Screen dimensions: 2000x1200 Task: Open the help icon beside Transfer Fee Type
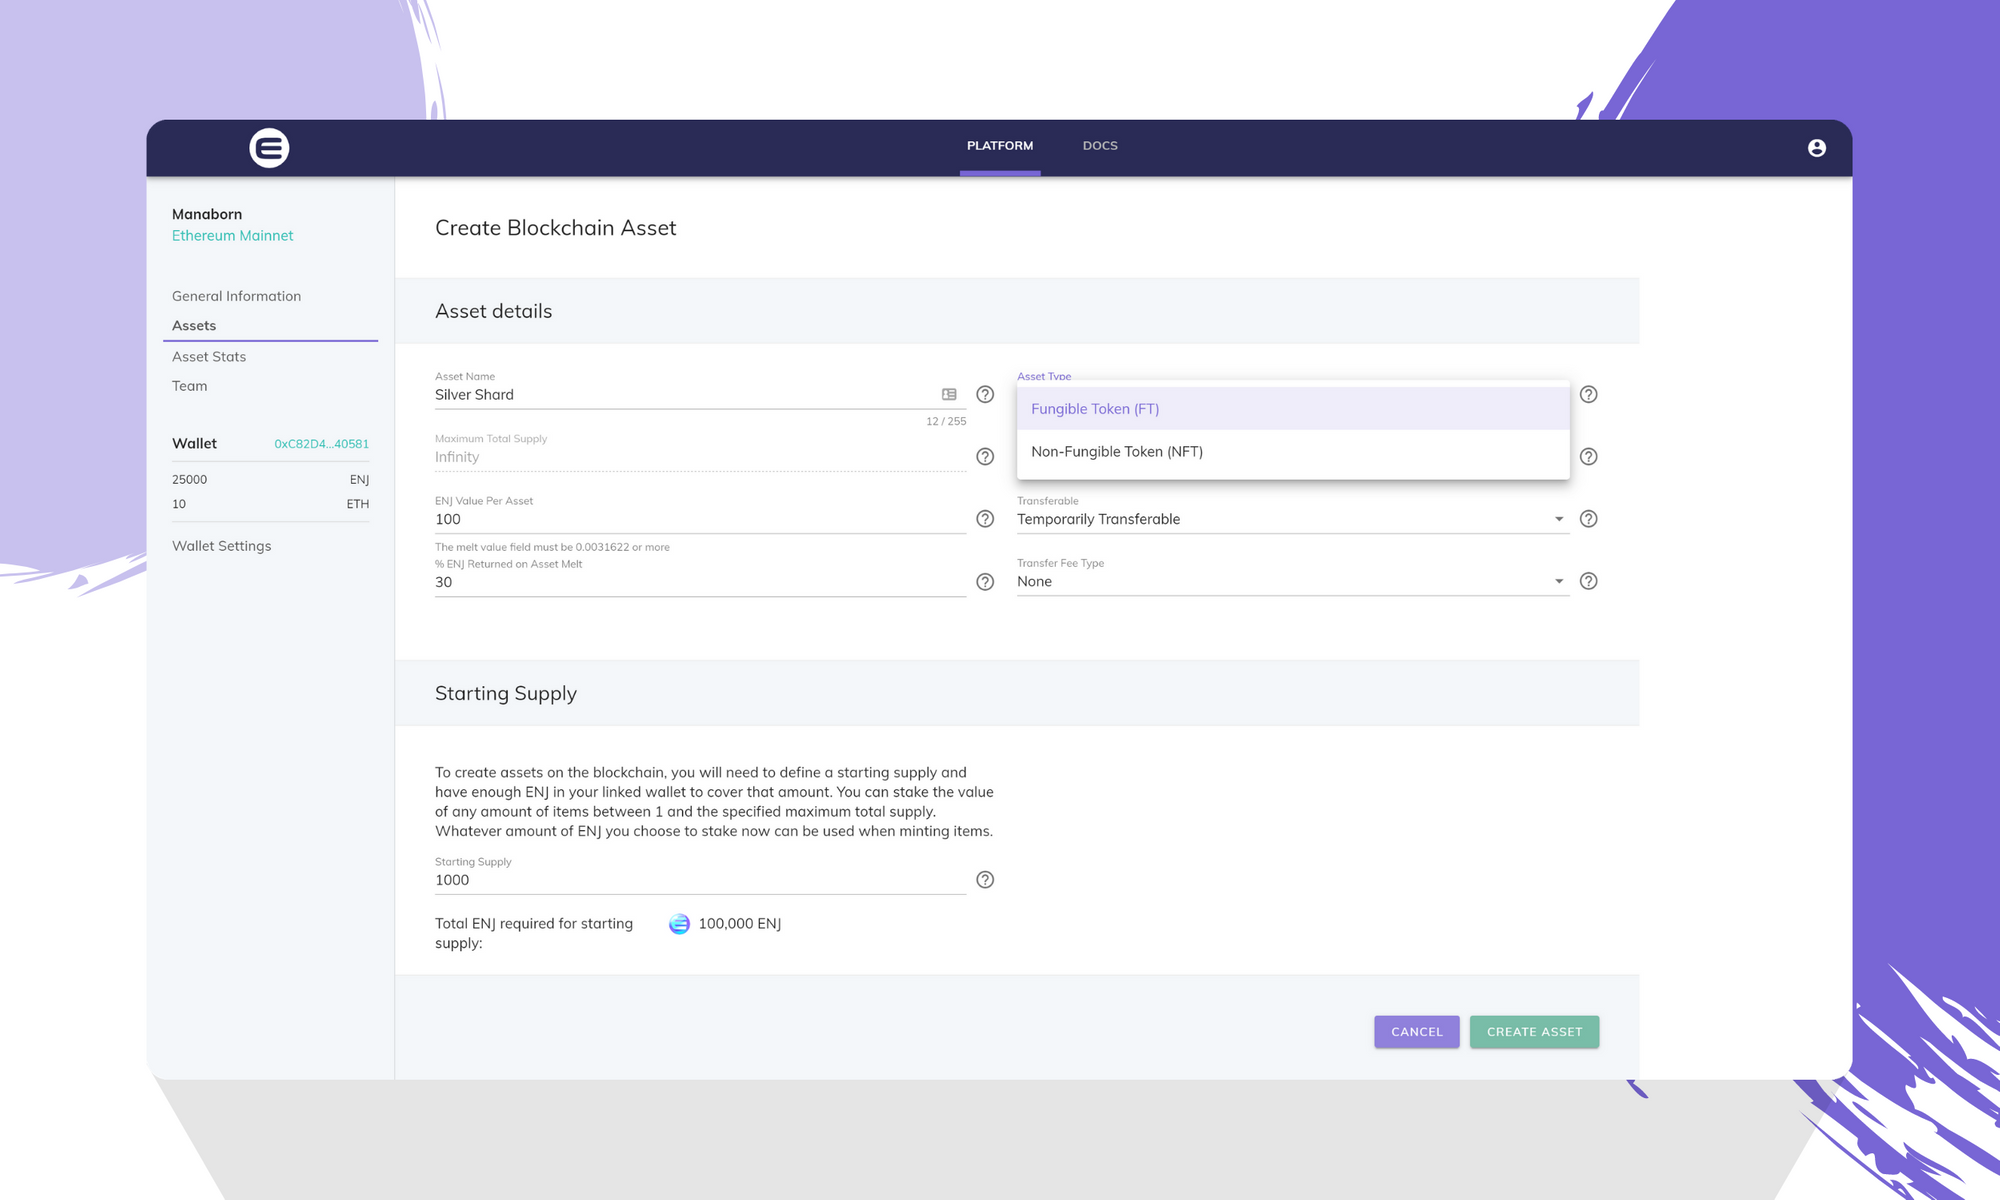1589,581
